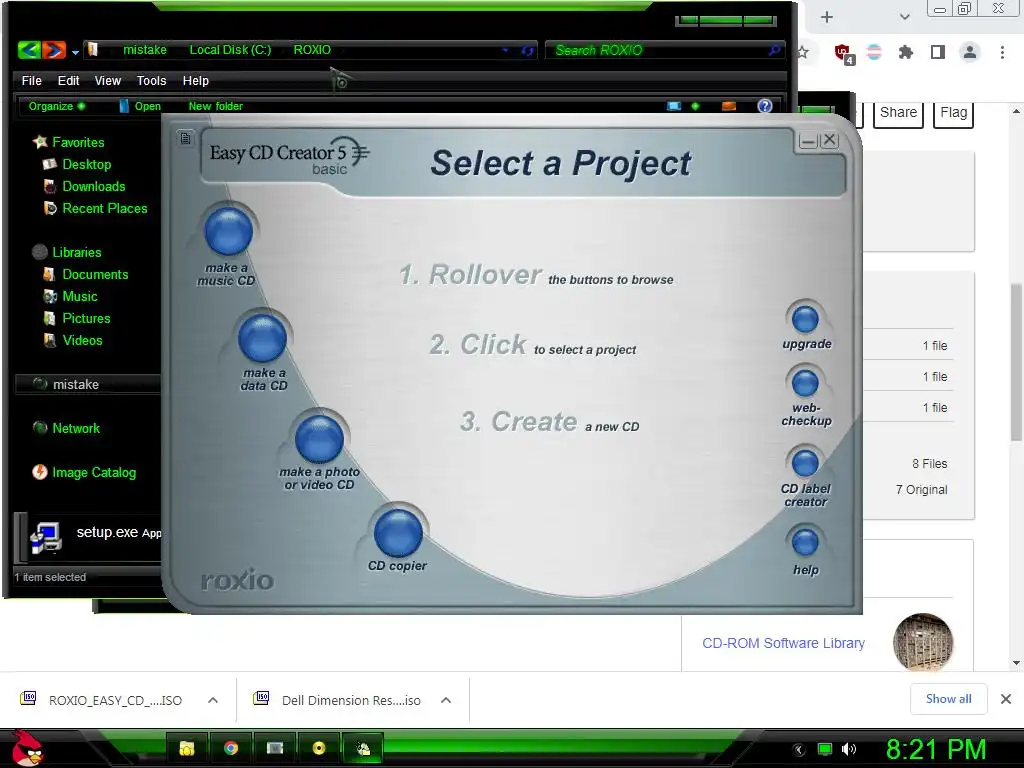Open options for ROXIO_EASY_CD ISO download
This screenshot has height=768, width=1024.
click(x=213, y=700)
